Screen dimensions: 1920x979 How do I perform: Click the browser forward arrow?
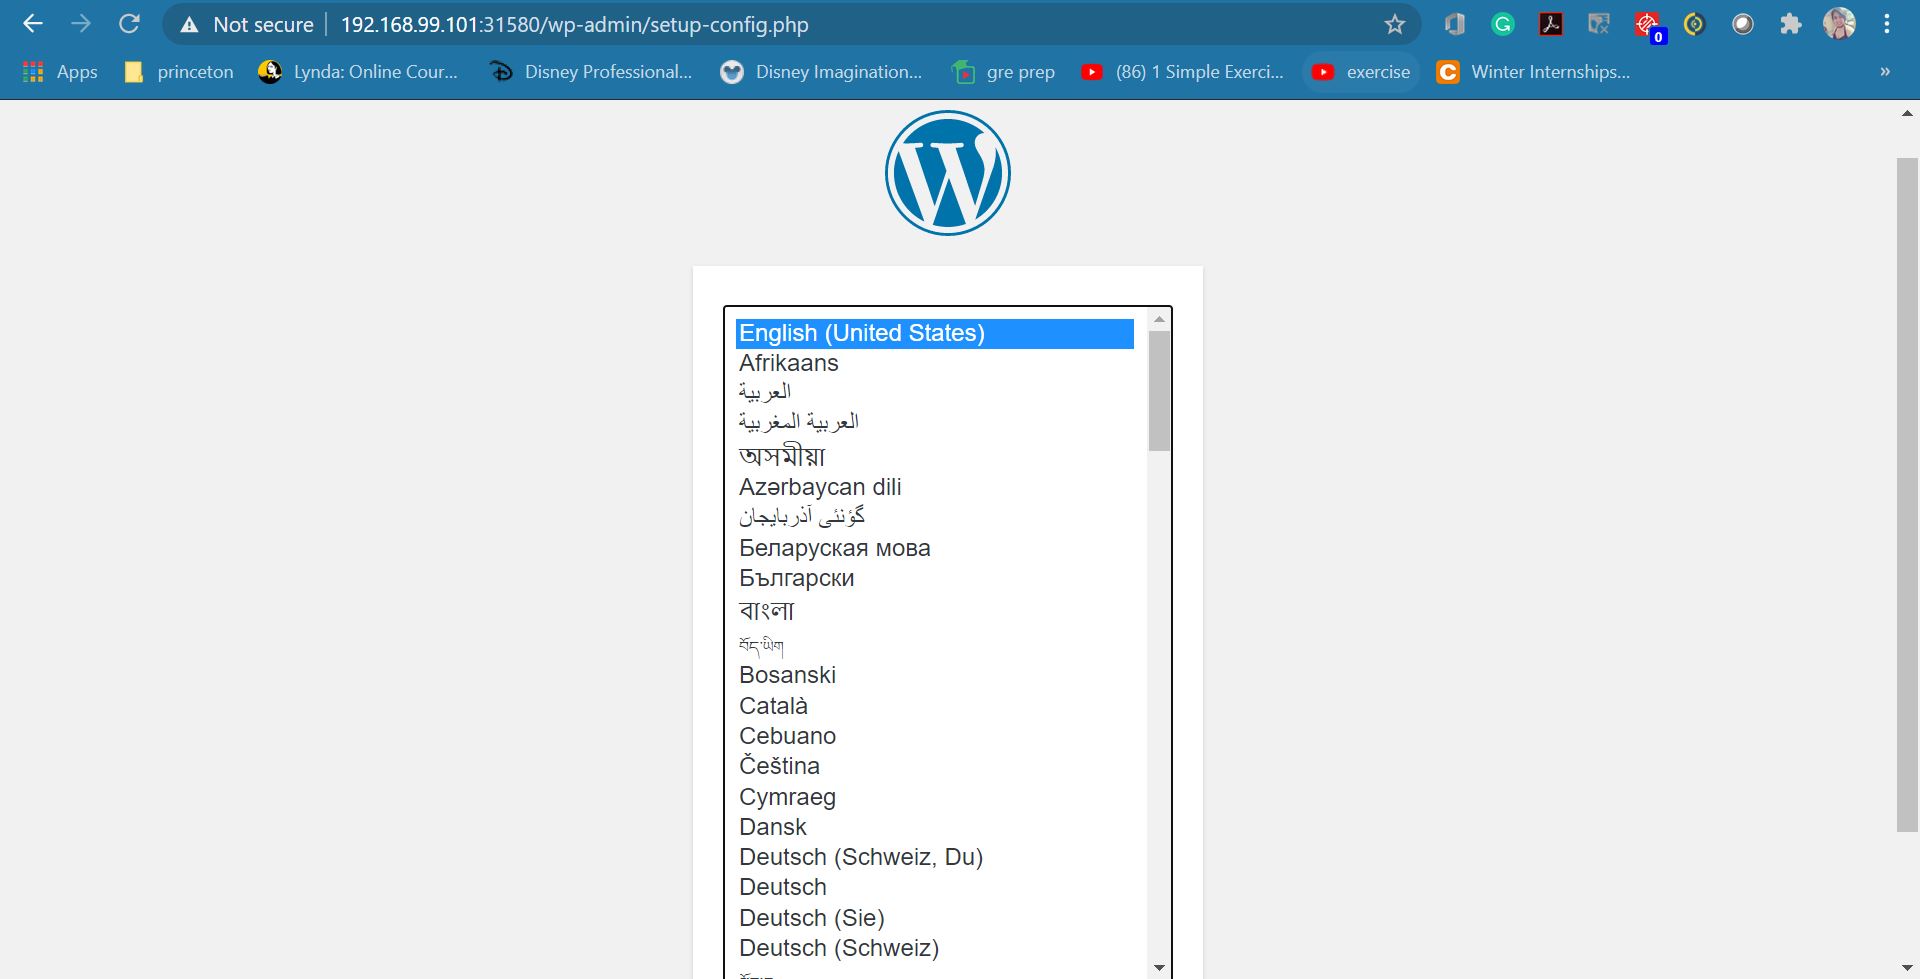click(x=81, y=24)
